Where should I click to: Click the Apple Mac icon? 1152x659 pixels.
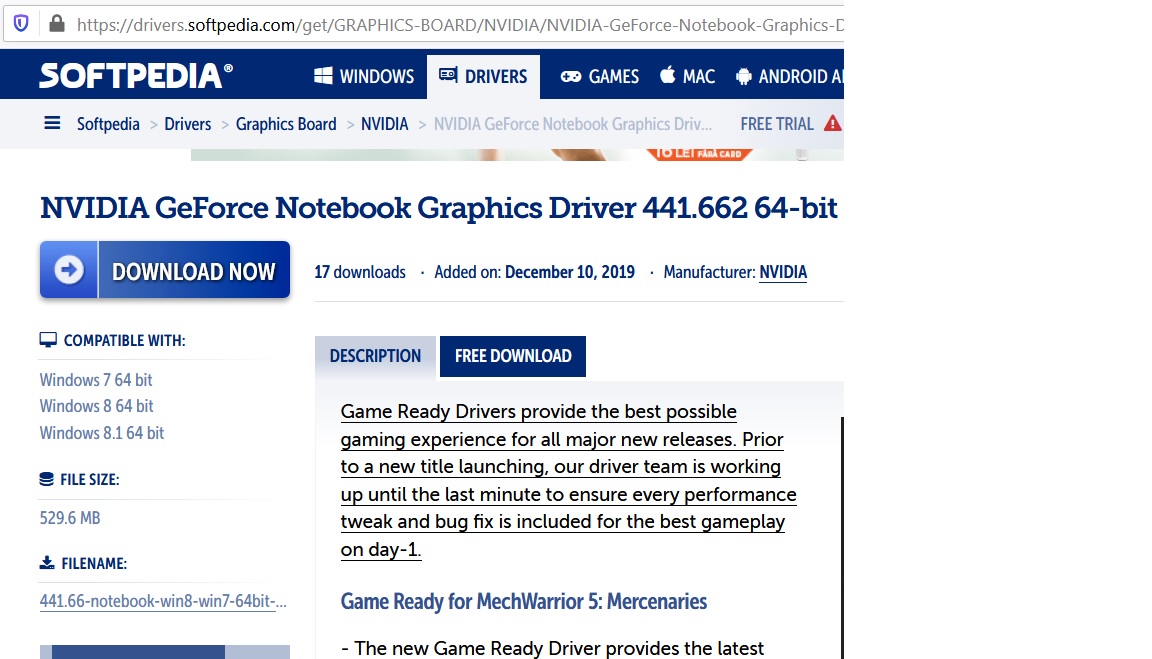pos(667,75)
